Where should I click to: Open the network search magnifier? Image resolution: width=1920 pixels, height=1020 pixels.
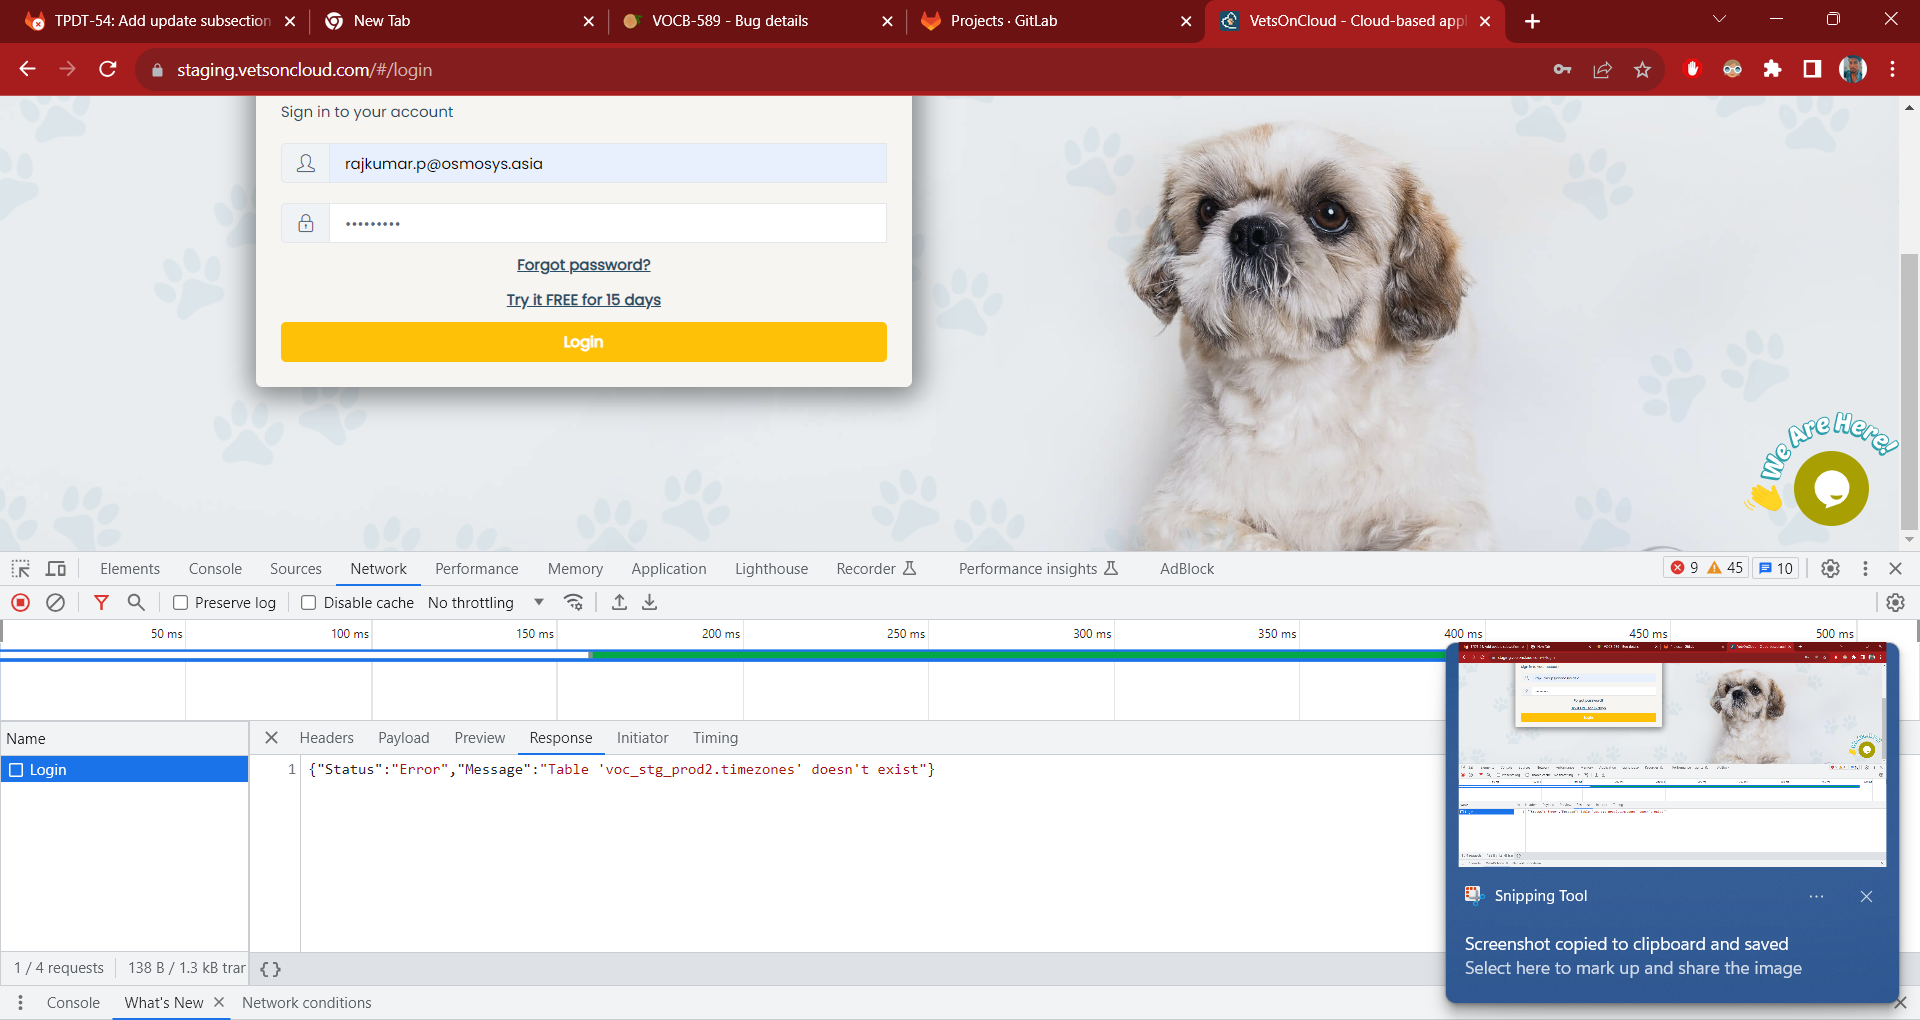click(136, 603)
